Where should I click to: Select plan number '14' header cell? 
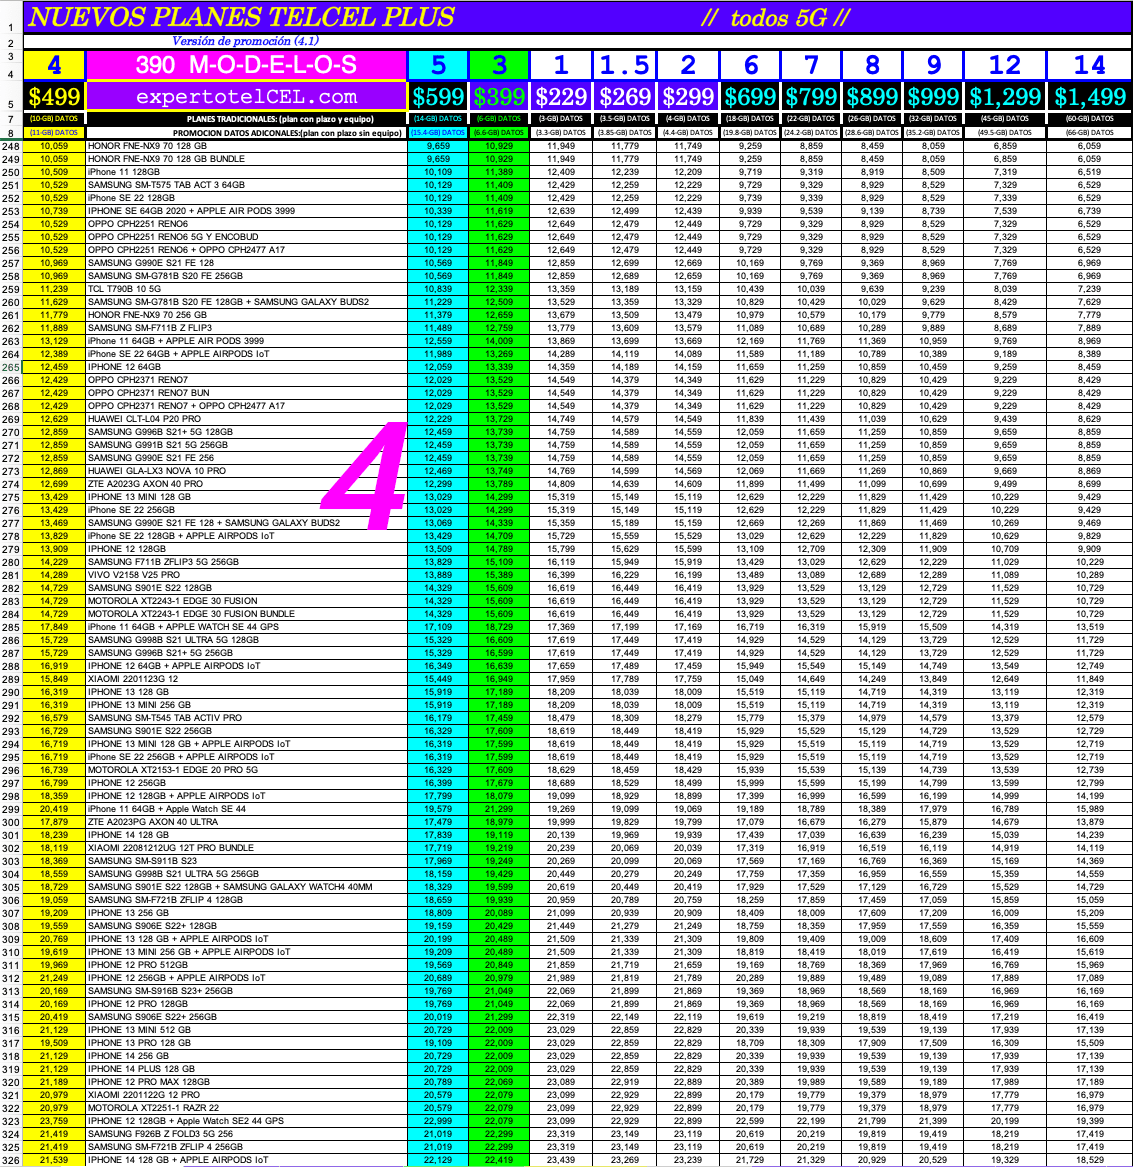tap(1089, 65)
